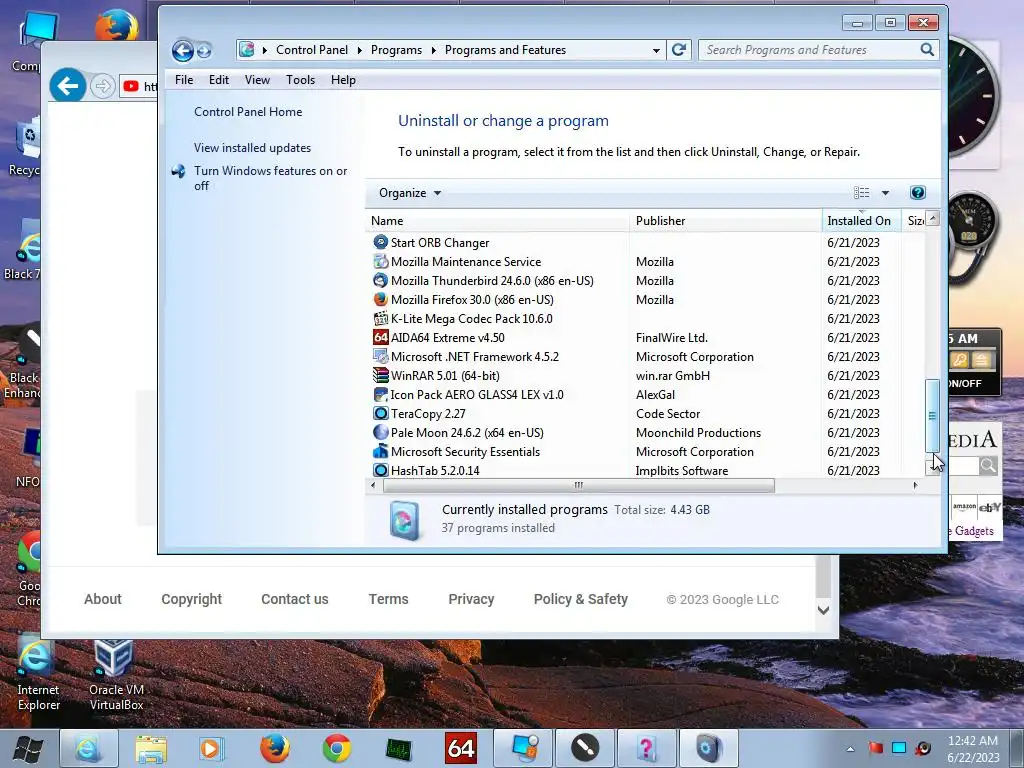This screenshot has width=1024, height=768.
Task: Expand the address bar history dropdown
Action: pyautogui.click(x=656, y=50)
